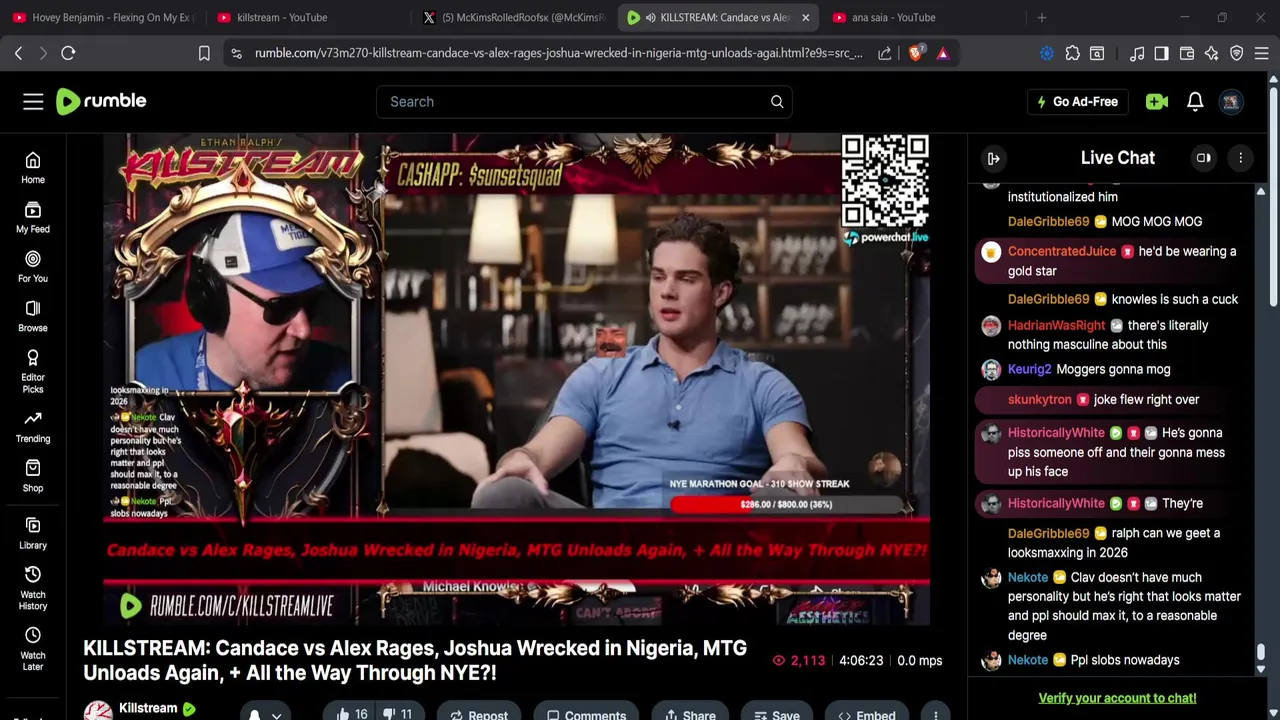Open Live Chat three-dot options
Viewport: 1280px width, 720px height.
click(1241, 158)
